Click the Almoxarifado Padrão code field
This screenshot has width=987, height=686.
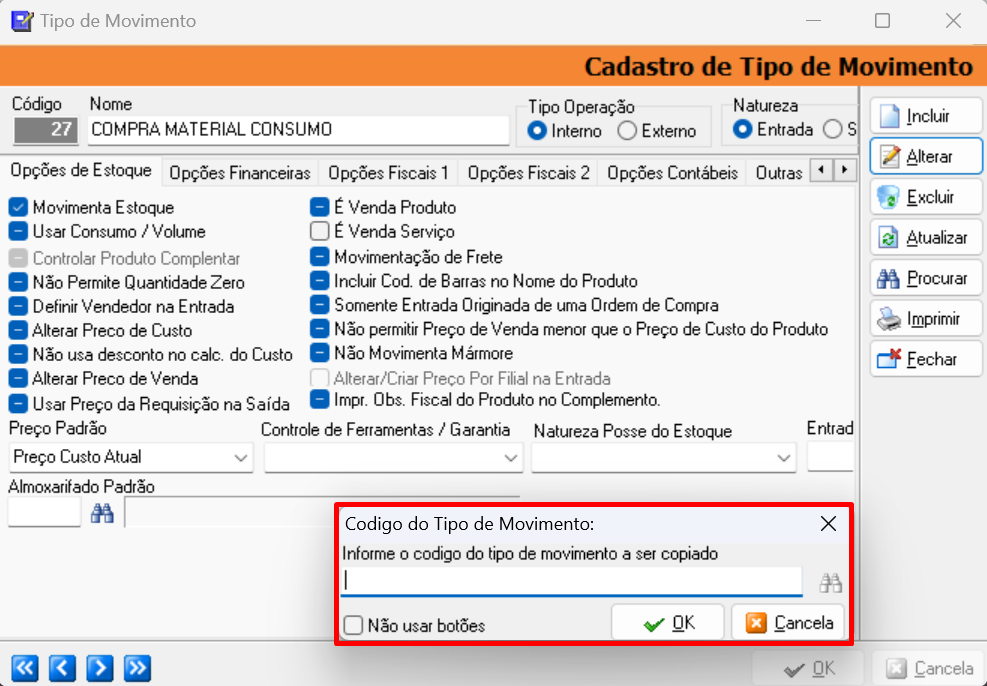pos(45,512)
